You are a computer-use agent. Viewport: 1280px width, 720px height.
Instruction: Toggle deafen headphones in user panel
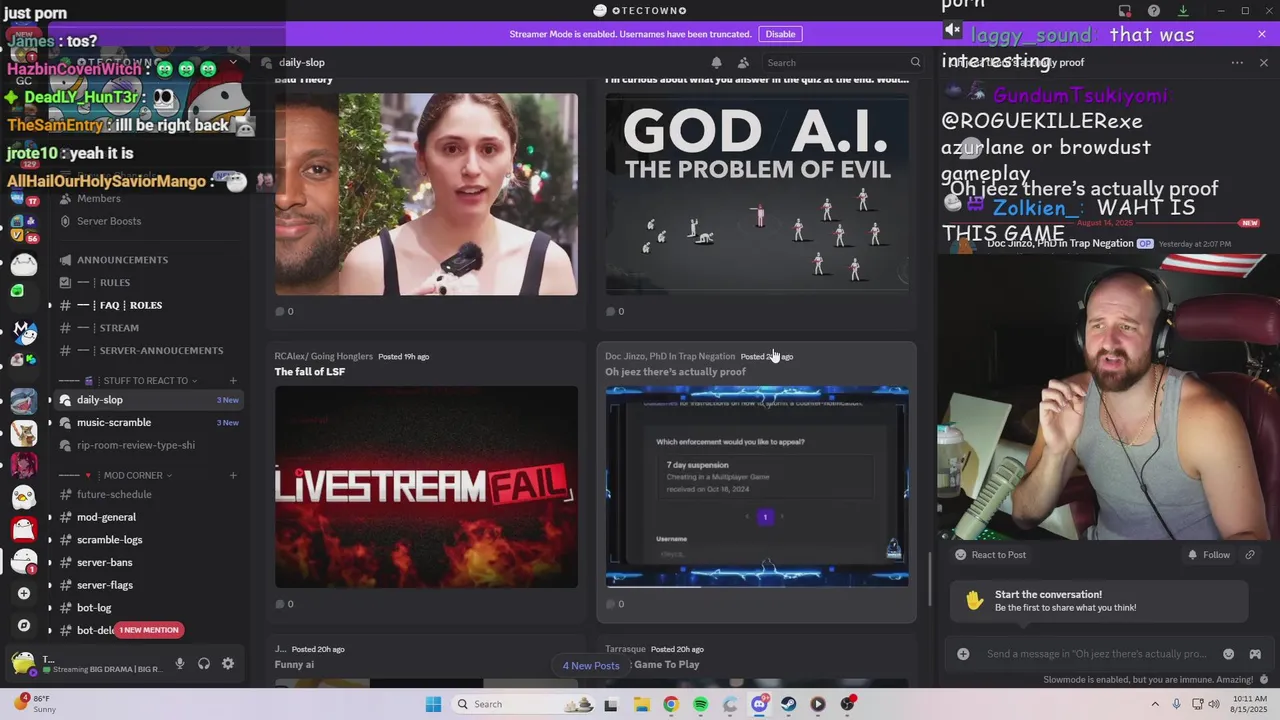(x=204, y=663)
